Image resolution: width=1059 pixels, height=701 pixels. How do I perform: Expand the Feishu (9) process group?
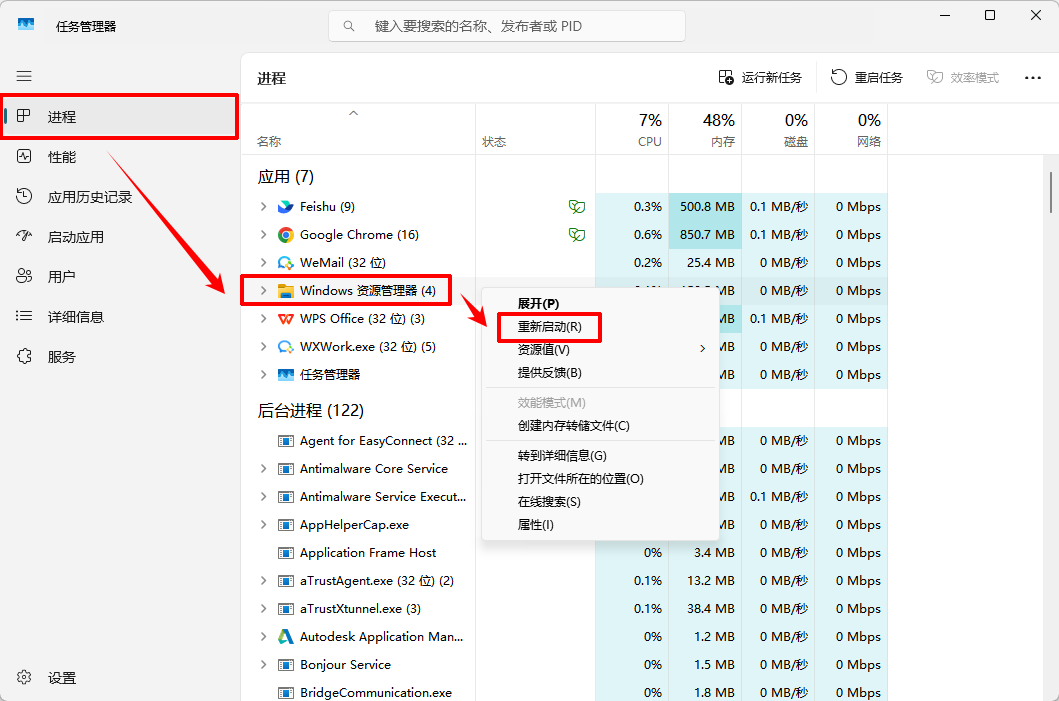click(x=263, y=207)
